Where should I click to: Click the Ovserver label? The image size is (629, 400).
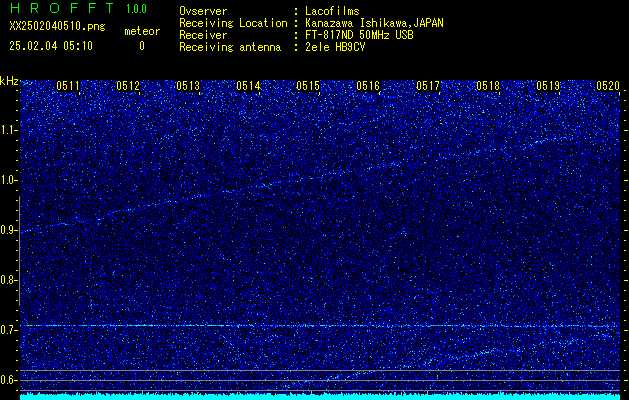point(203,11)
